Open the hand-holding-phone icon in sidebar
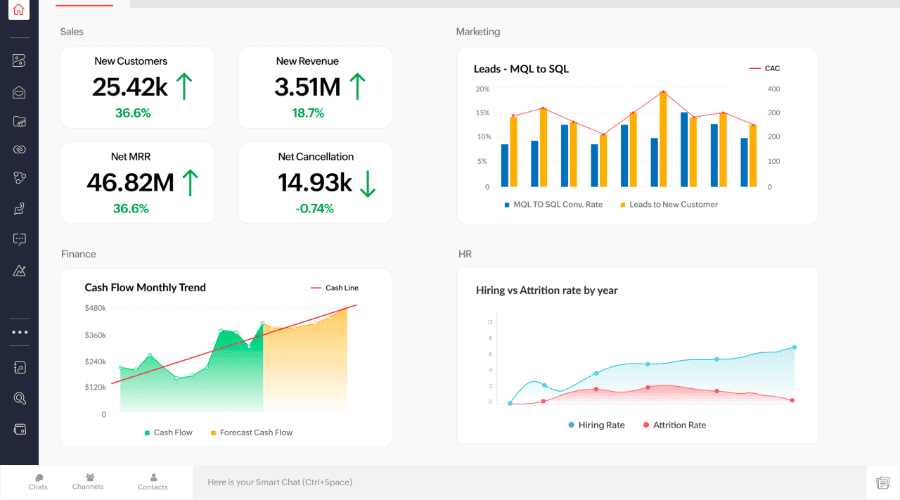The width and height of the screenshot is (900, 500). point(19,208)
